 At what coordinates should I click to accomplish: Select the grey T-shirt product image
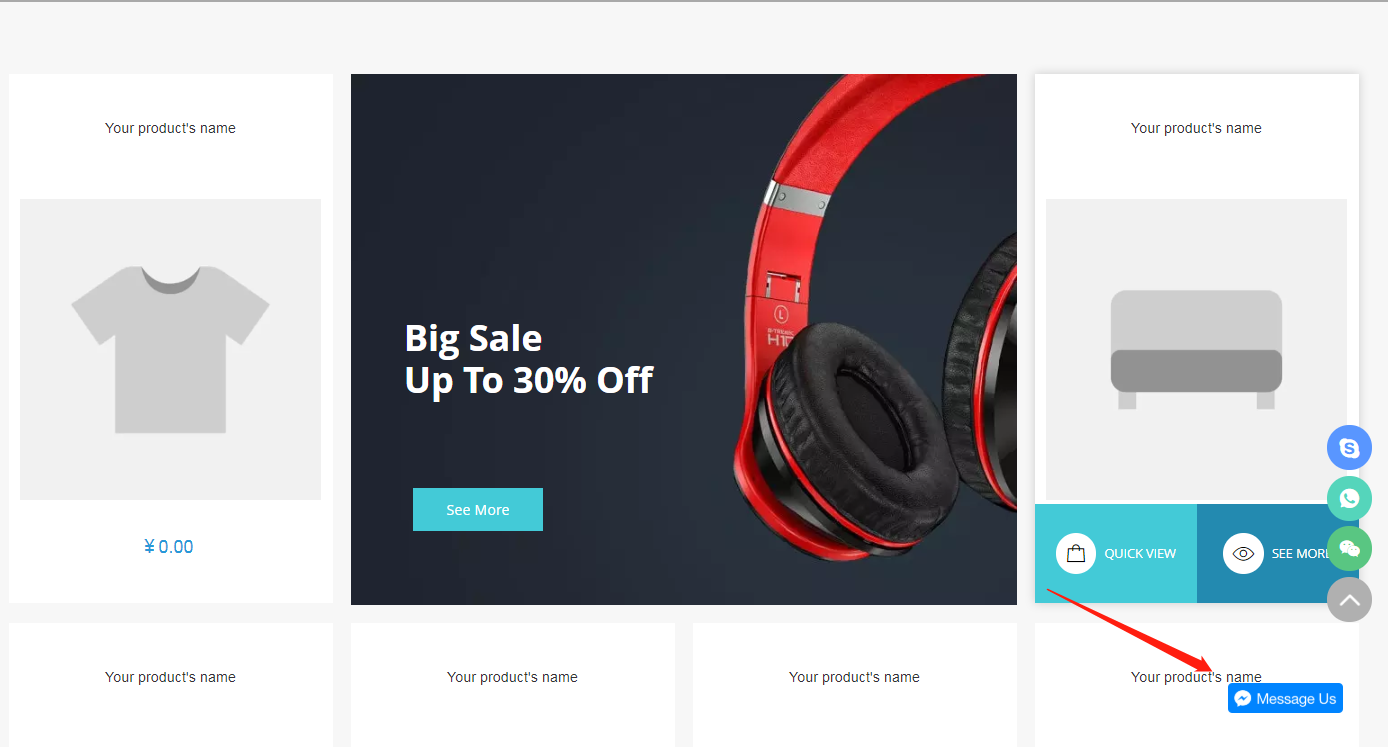point(170,349)
